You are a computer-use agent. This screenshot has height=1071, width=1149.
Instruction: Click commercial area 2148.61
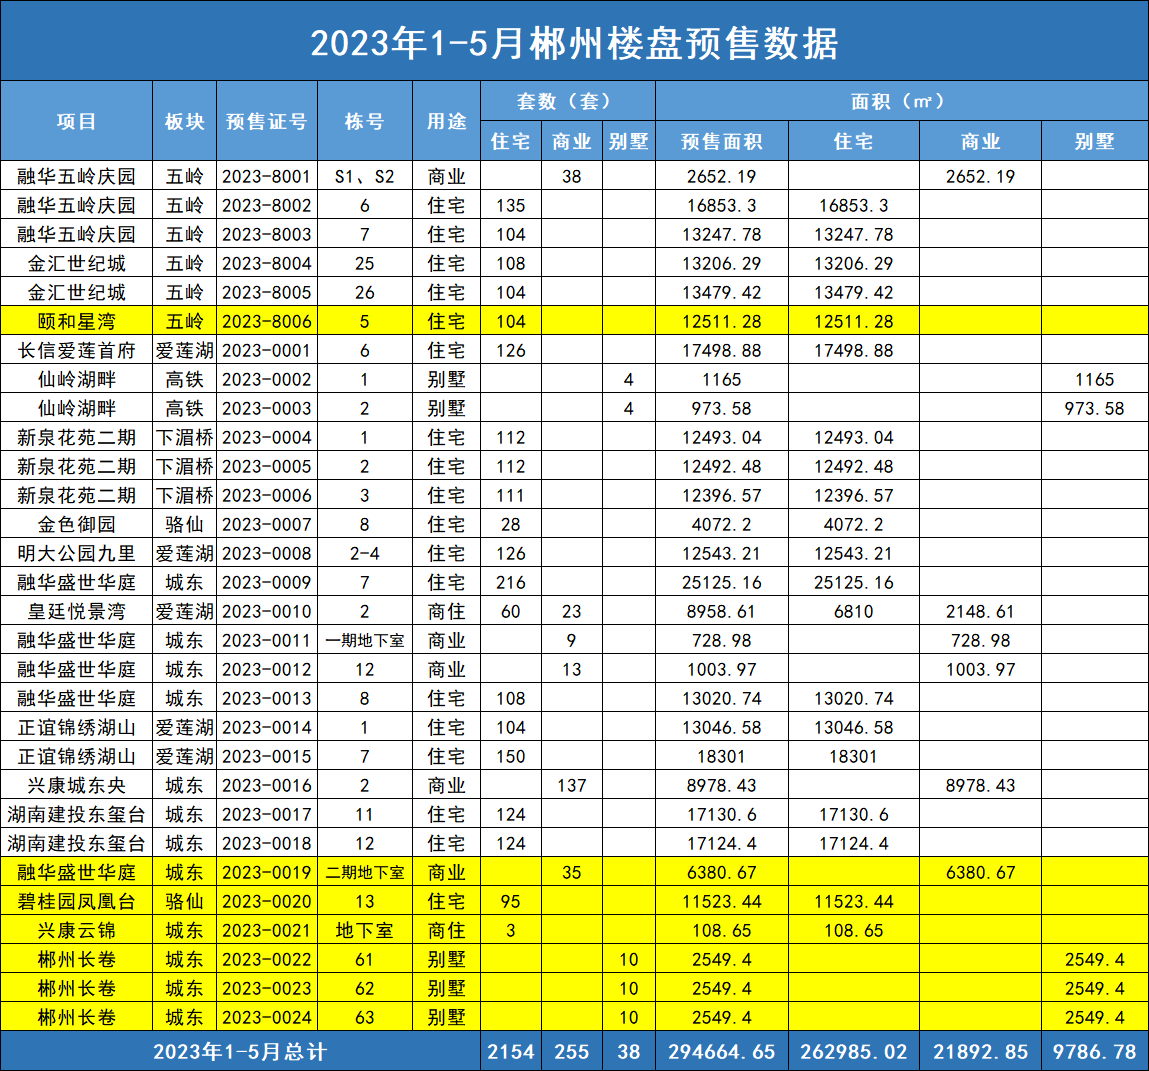point(980,612)
